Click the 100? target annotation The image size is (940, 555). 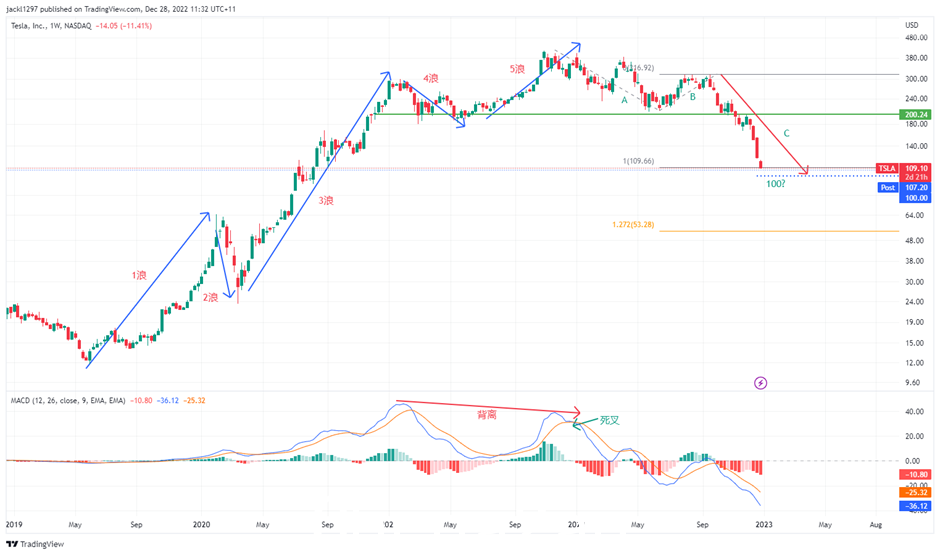click(776, 184)
